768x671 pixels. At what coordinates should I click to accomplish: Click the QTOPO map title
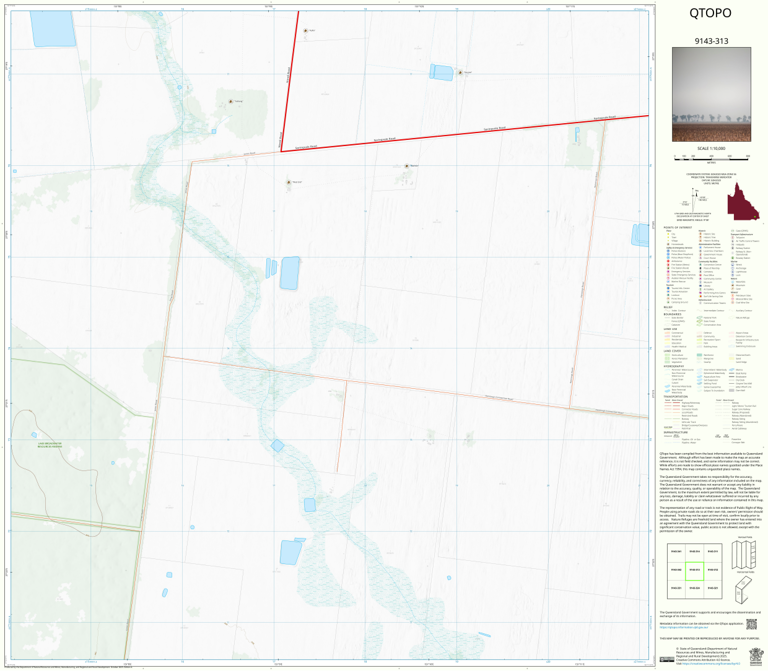pyautogui.click(x=710, y=13)
